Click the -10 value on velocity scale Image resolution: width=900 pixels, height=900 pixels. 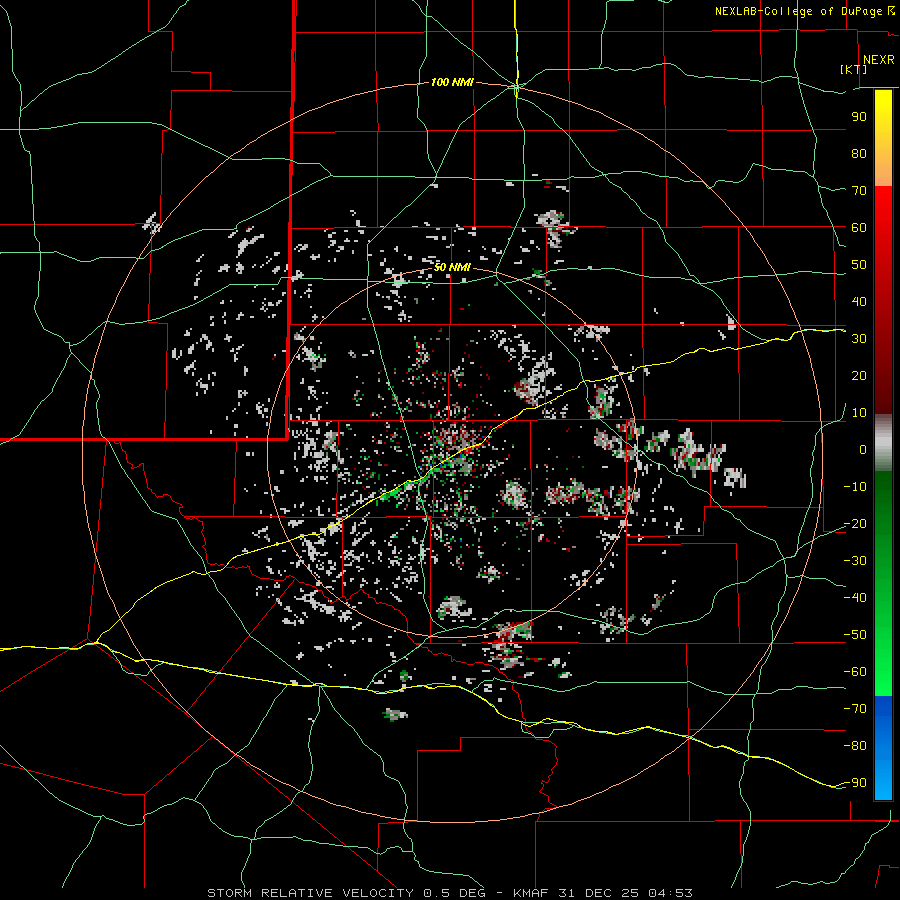click(855, 487)
